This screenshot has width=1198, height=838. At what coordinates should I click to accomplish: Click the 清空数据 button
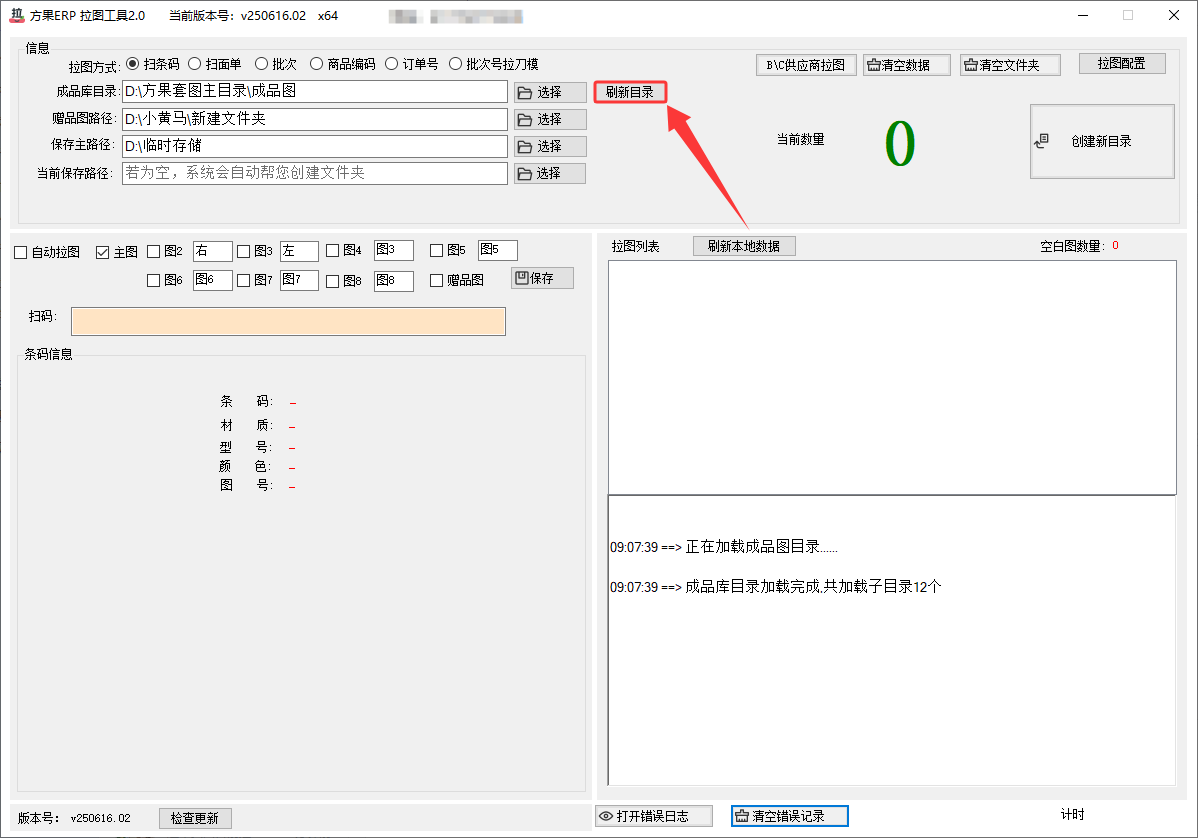point(907,65)
